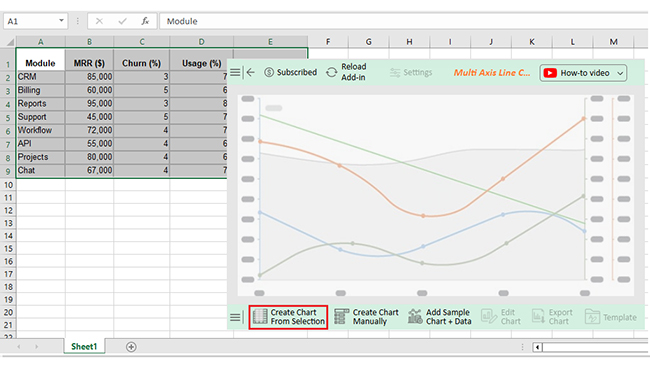
Task: Select column D header
Action: tap(201, 41)
